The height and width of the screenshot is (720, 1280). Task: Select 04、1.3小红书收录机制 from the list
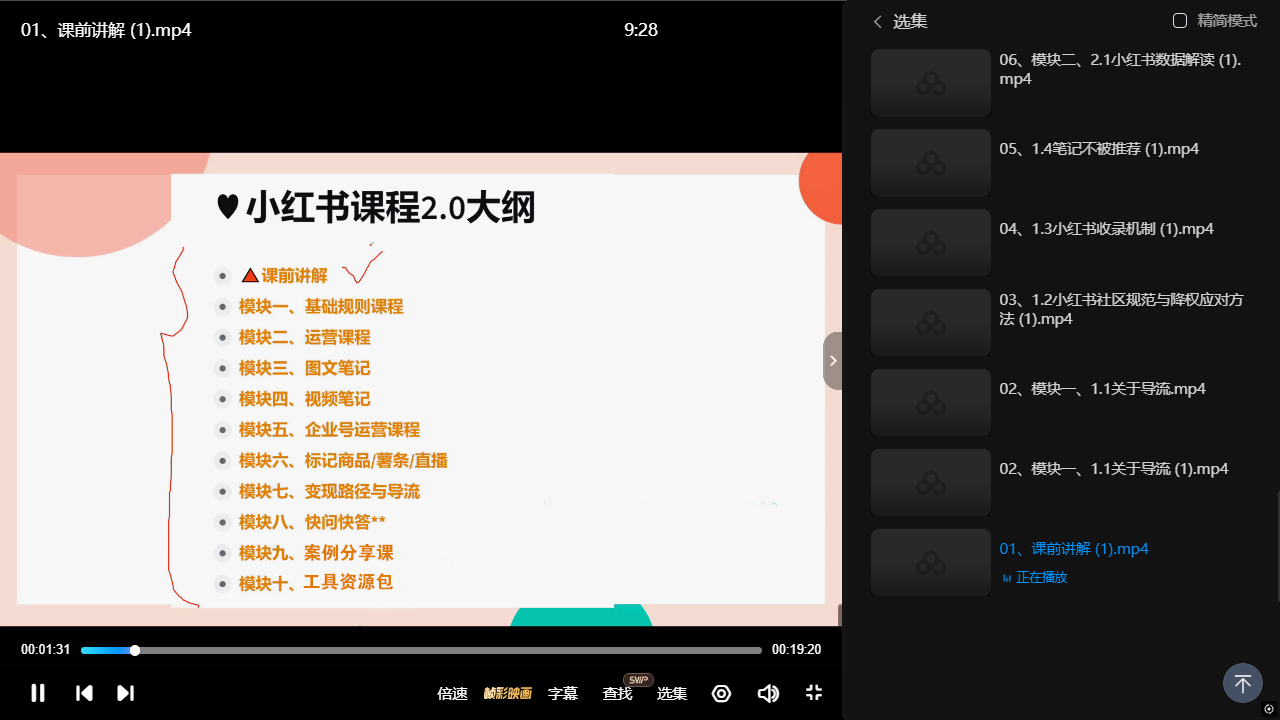coord(1106,229)
